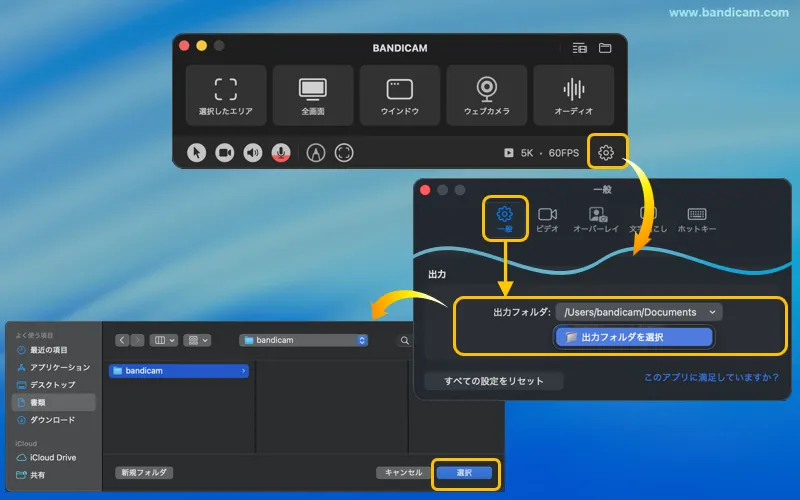Minimize the main BANDICAM window
800x500 pixels.
point(202,46)
